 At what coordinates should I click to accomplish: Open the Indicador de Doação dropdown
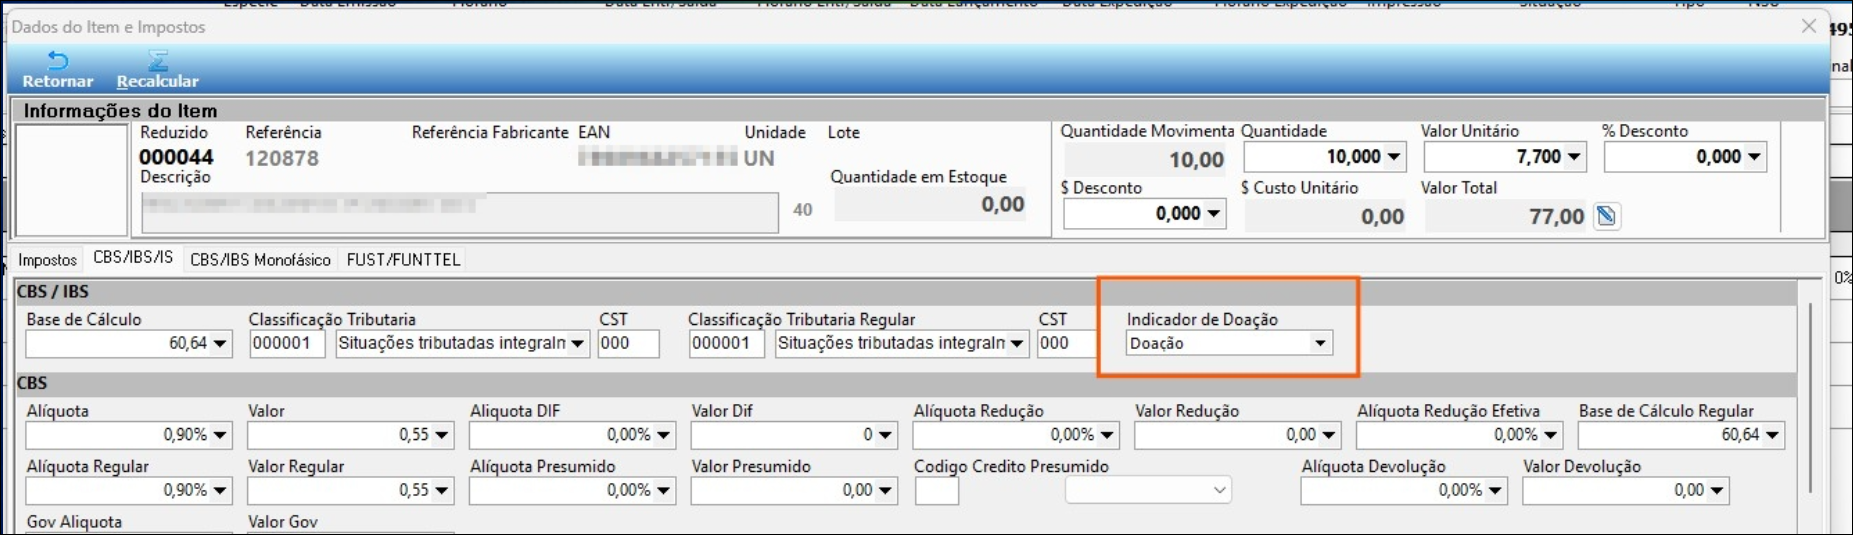click(1320, 344)
